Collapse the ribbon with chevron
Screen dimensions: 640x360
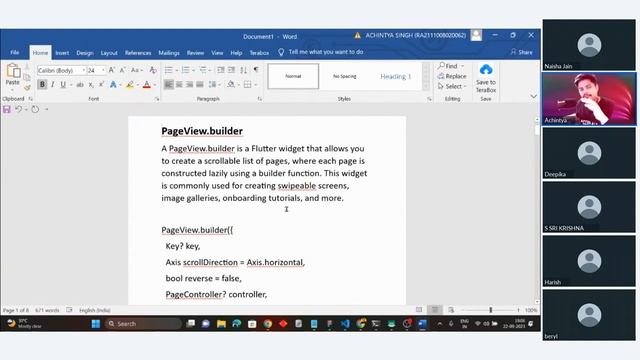point(533,96)
